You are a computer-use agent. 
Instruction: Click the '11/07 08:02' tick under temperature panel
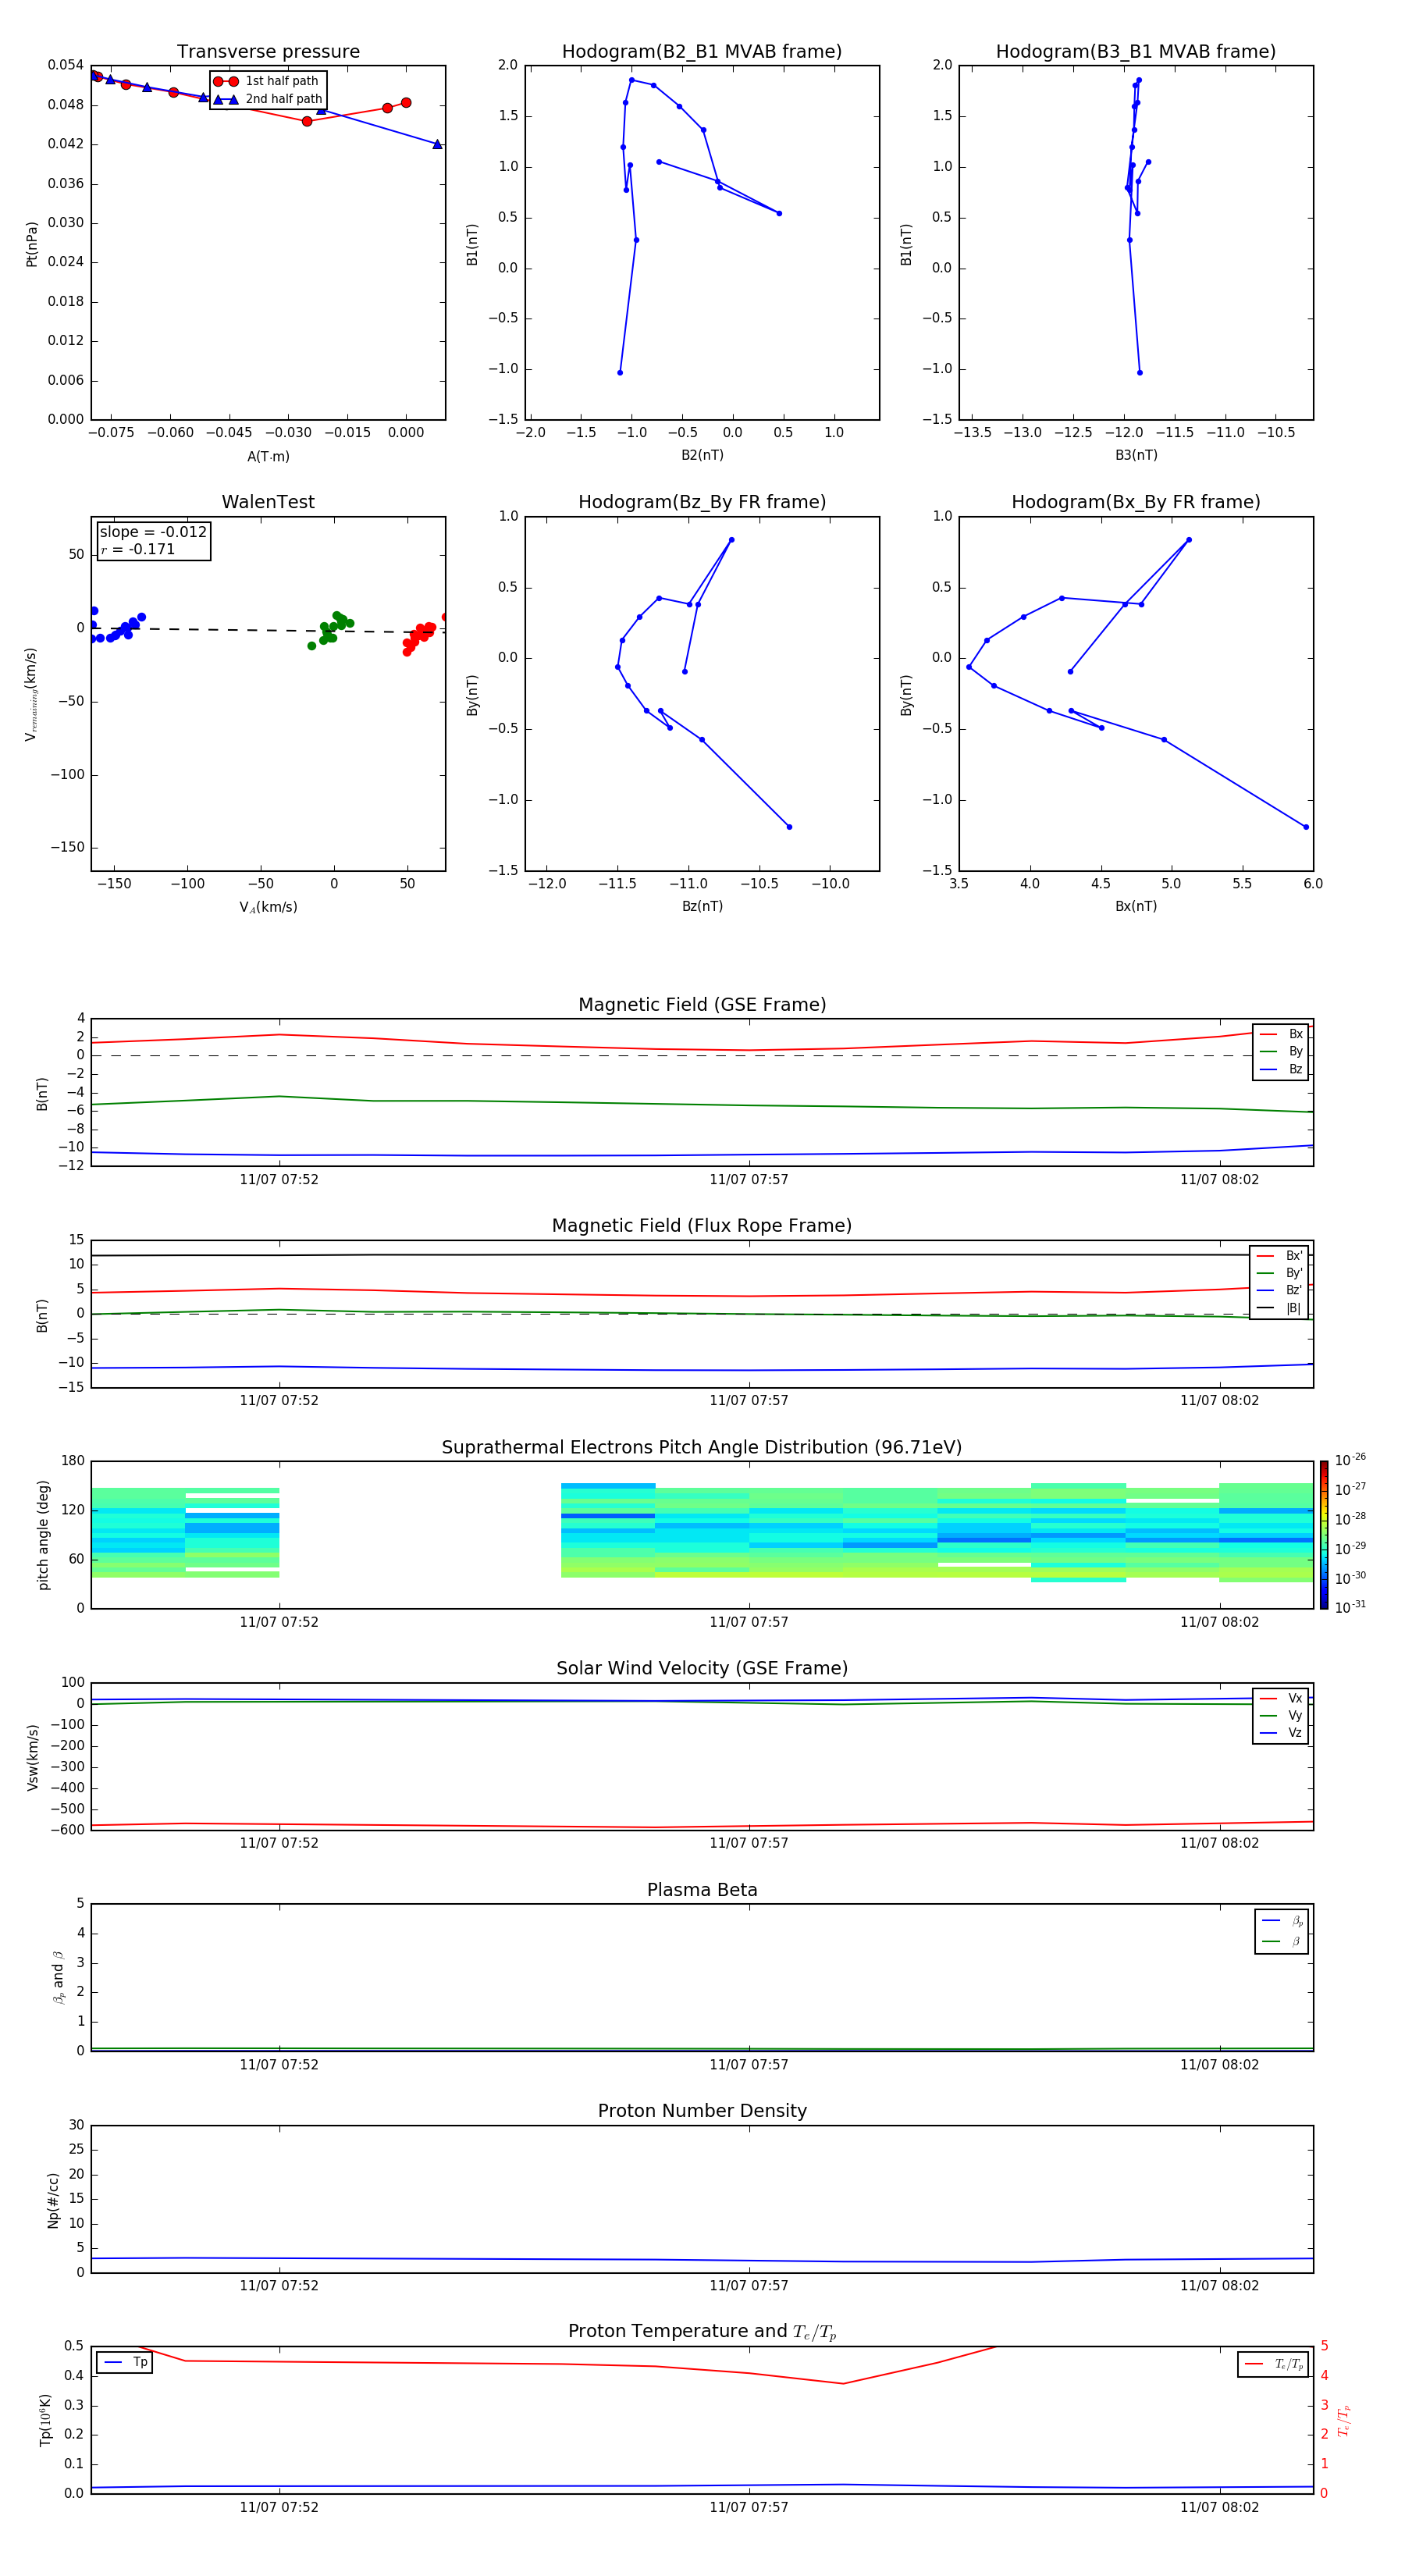click(1219, 2508)
